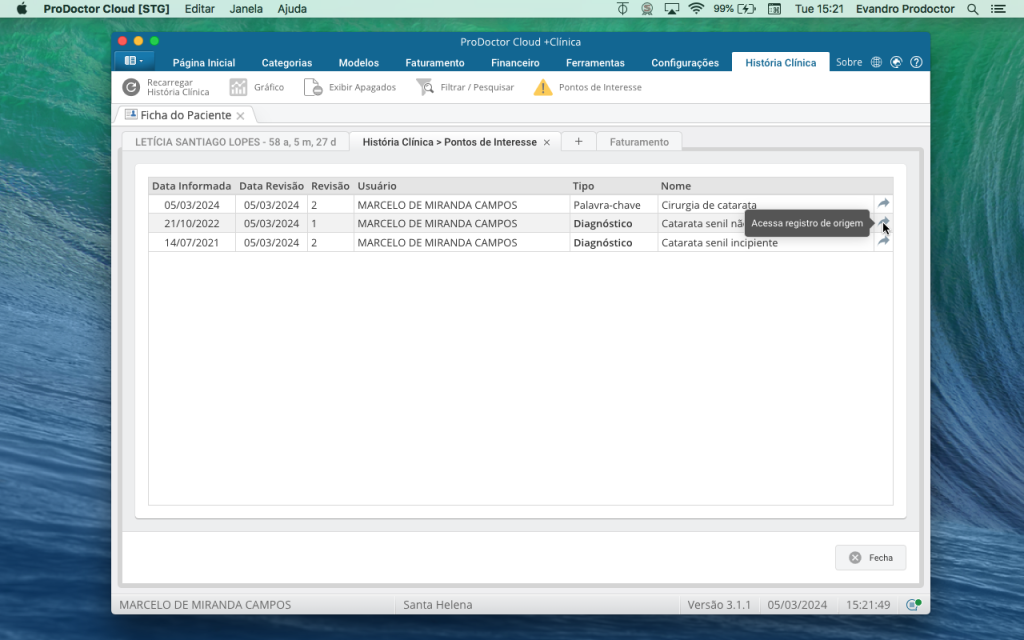Click the Fecha button
Screen dimensions: 1024x640
[x=871, y=558]
